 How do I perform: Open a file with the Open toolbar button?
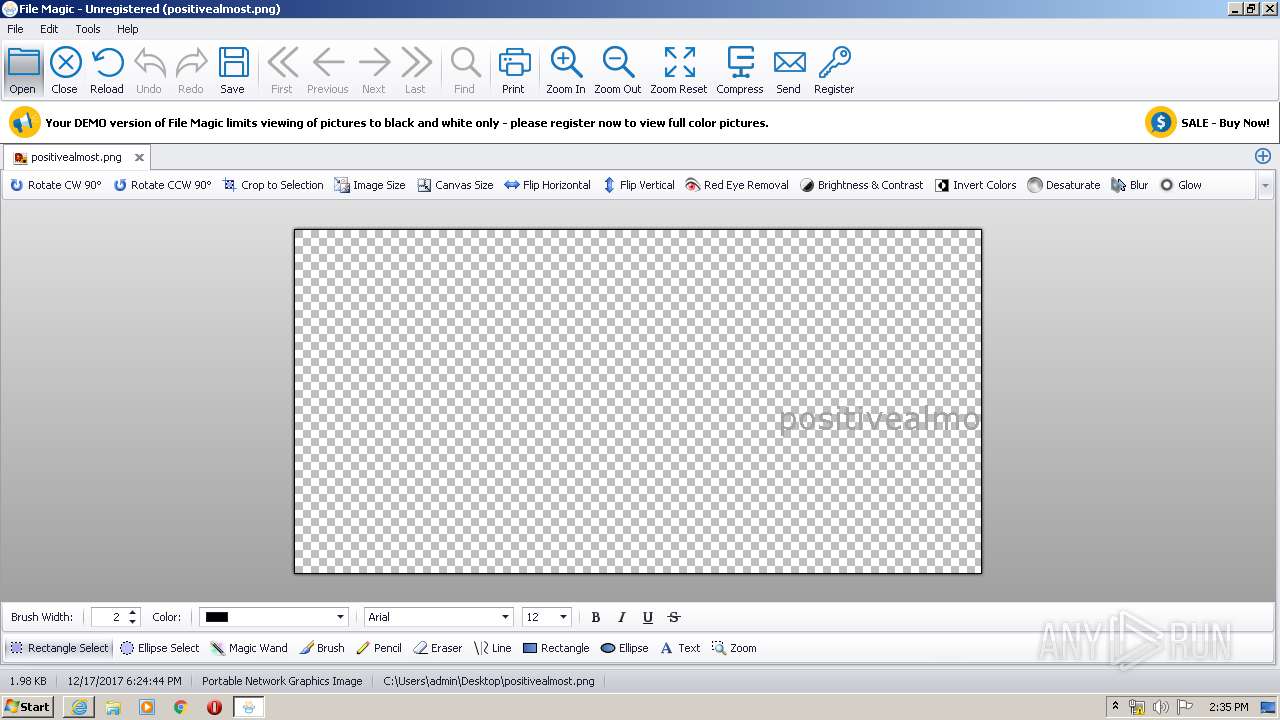tap(22, 71)
